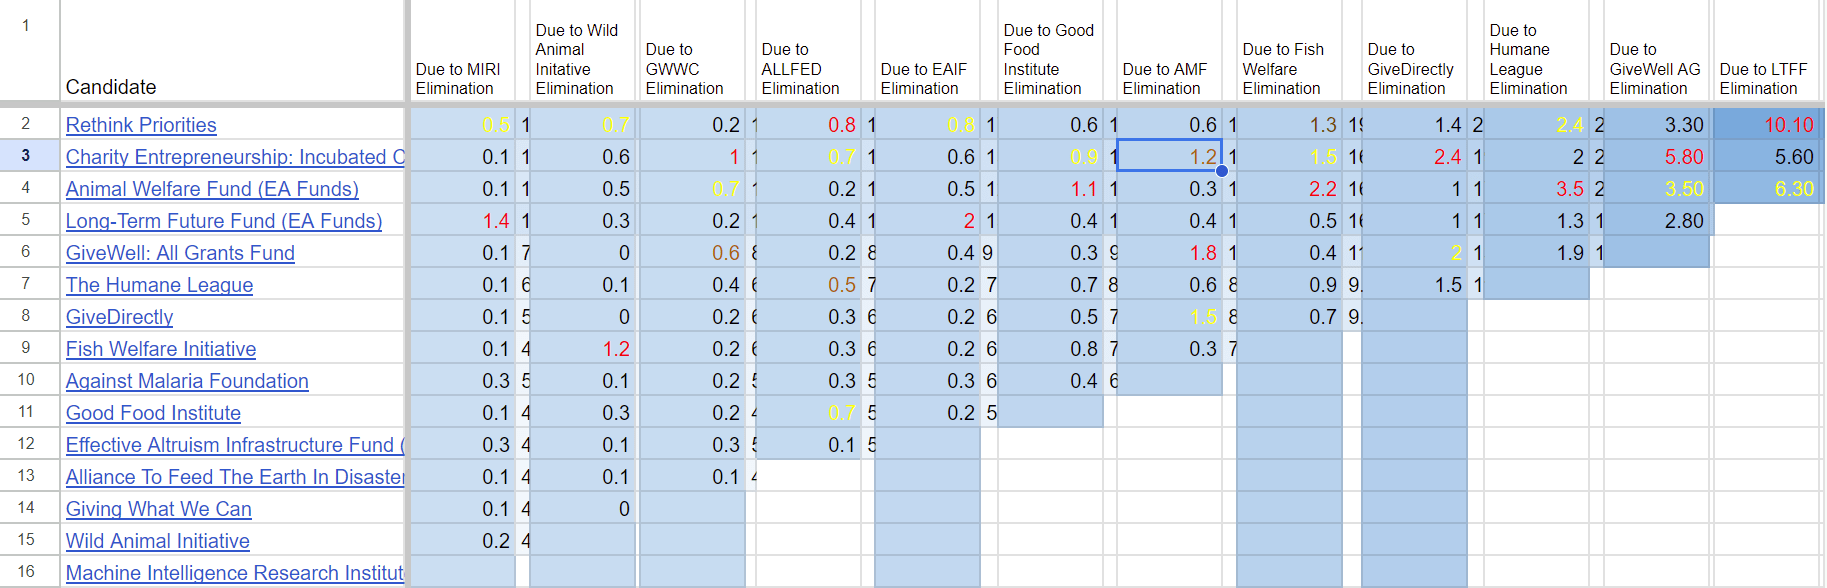
Task: Click the red 3.5 cell in Humane League column
Action: [x=1536, y=189]
